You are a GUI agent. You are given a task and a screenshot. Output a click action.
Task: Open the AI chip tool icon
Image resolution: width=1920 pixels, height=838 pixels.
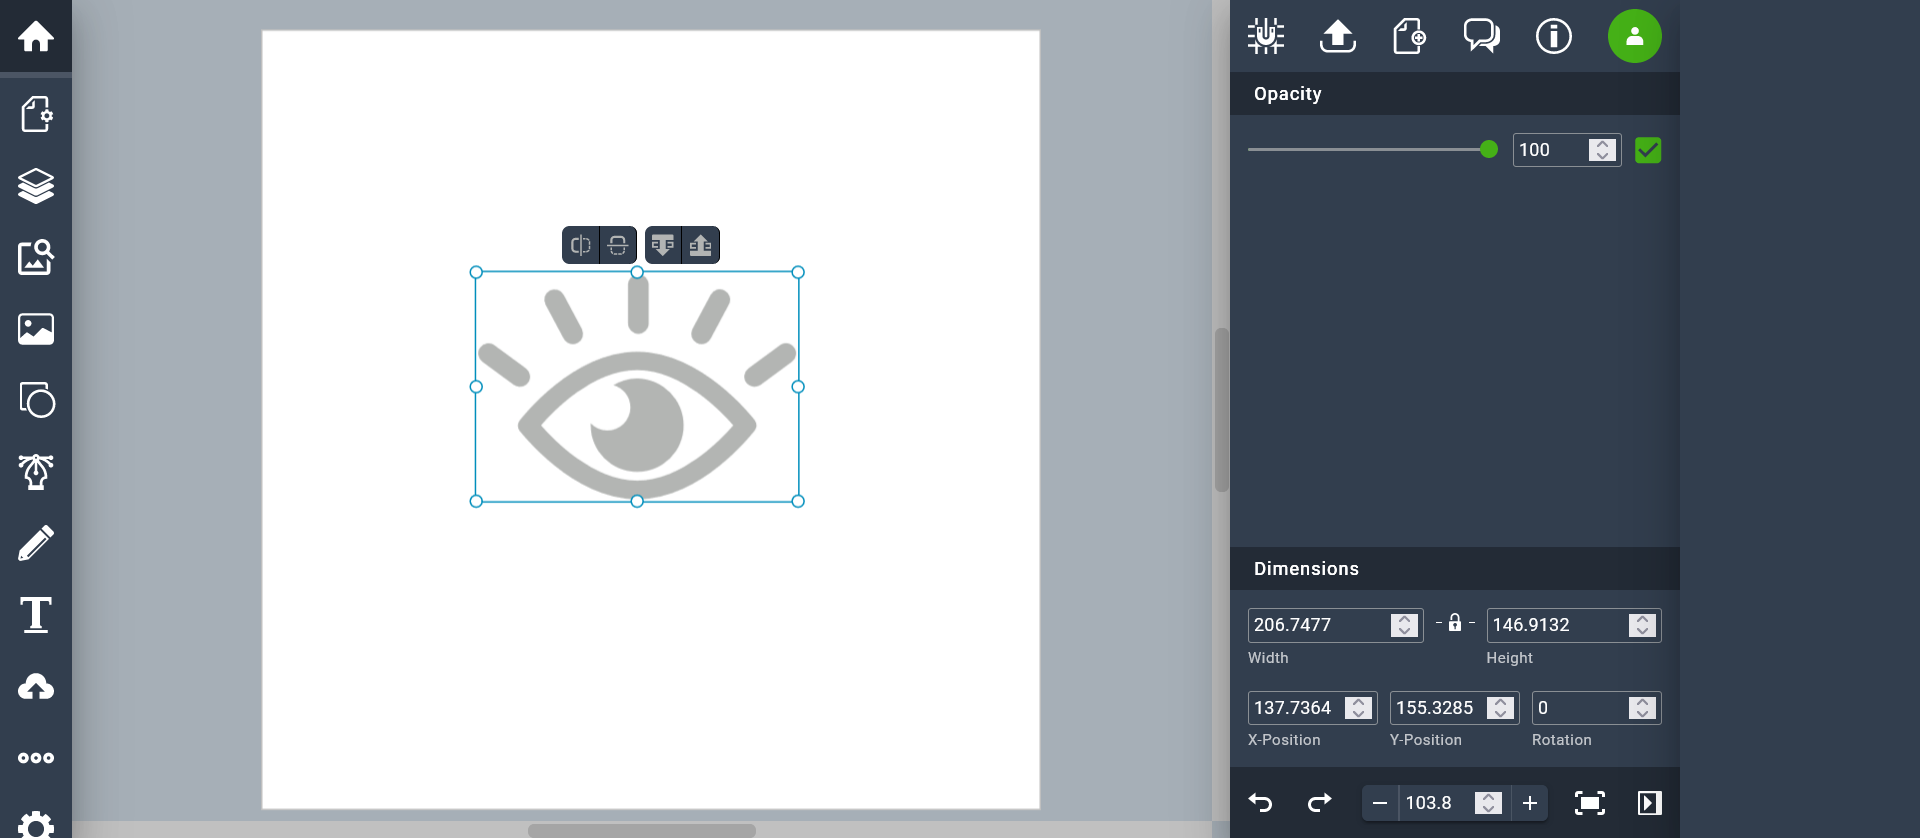tap(1266, 36)
